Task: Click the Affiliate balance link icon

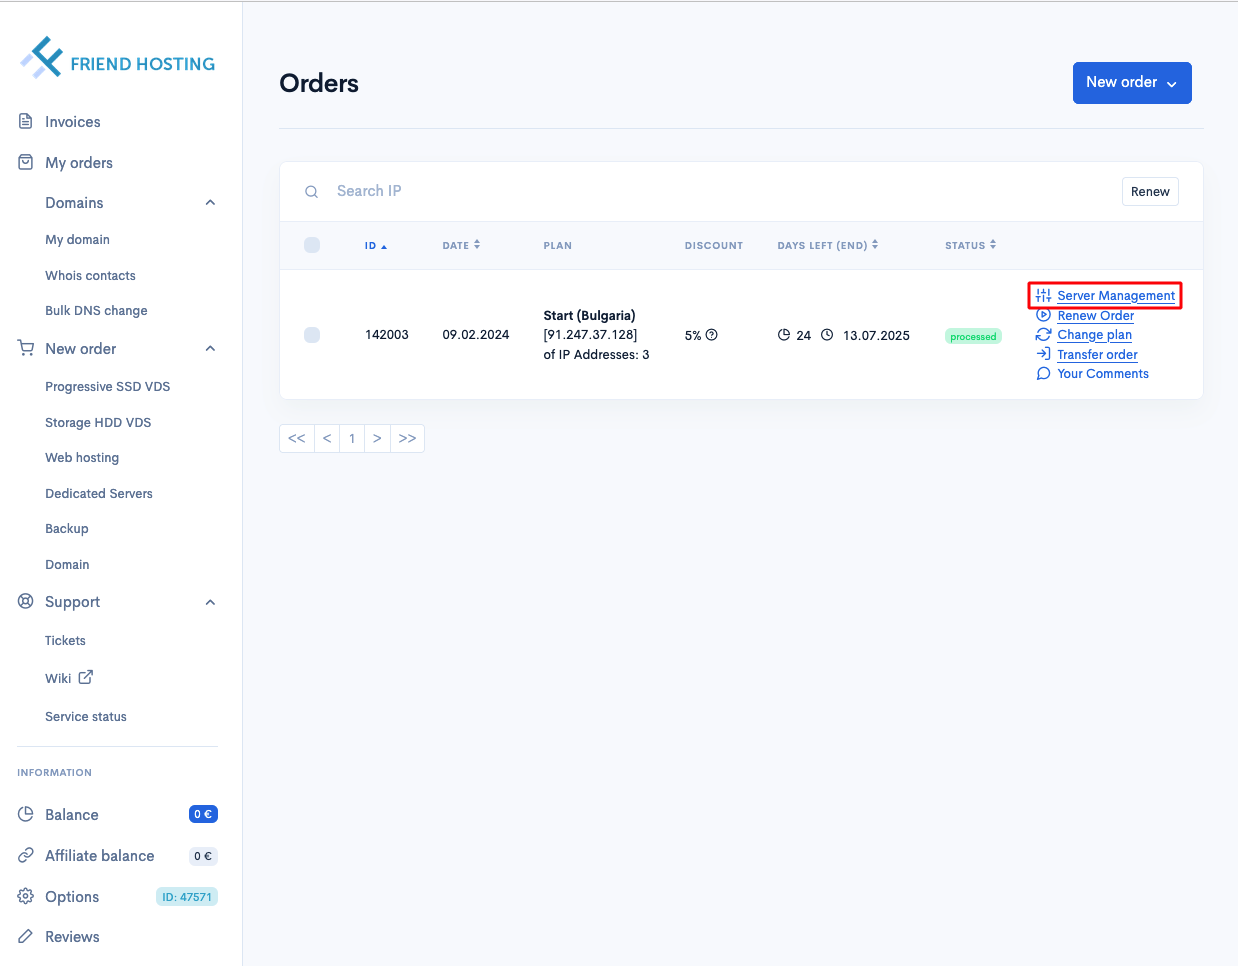Action: click(x=26, y=855)
